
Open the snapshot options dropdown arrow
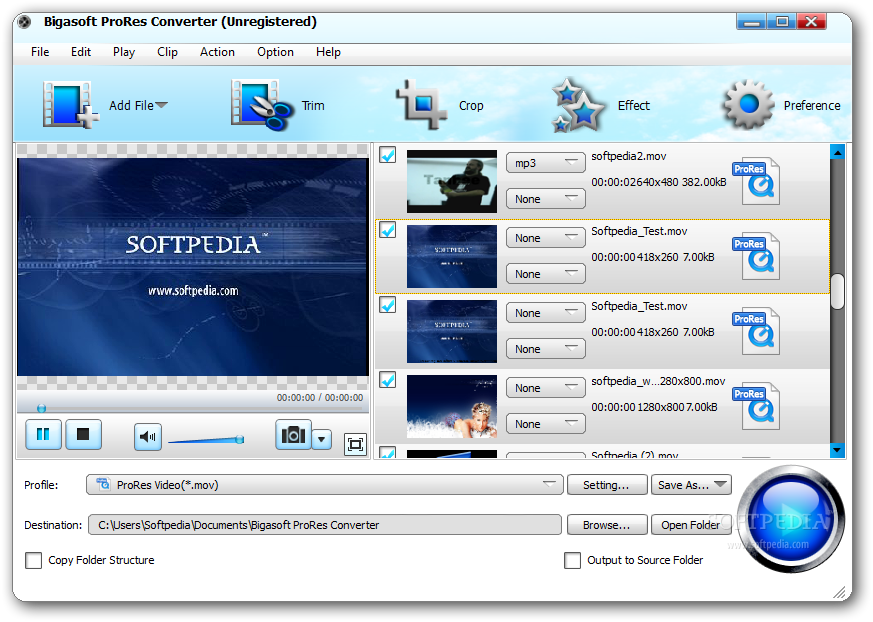click(322, 439)
